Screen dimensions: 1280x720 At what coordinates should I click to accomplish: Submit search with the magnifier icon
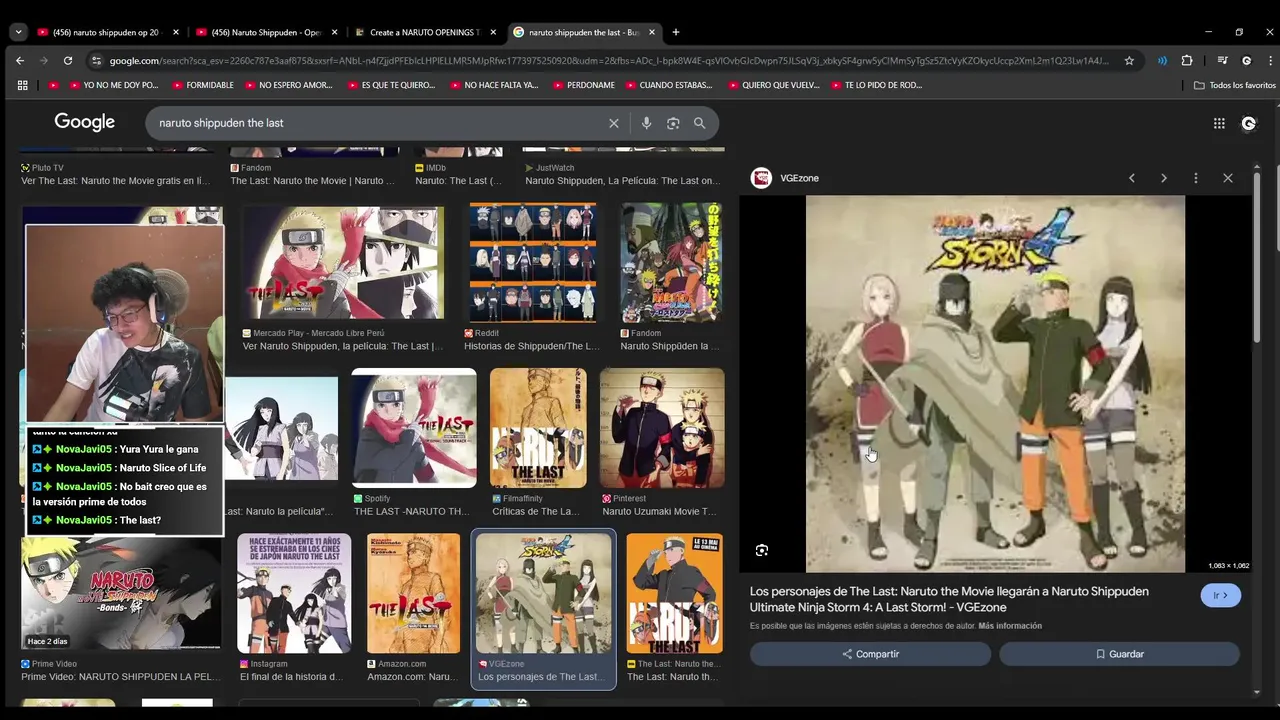[x=699, y=123]
